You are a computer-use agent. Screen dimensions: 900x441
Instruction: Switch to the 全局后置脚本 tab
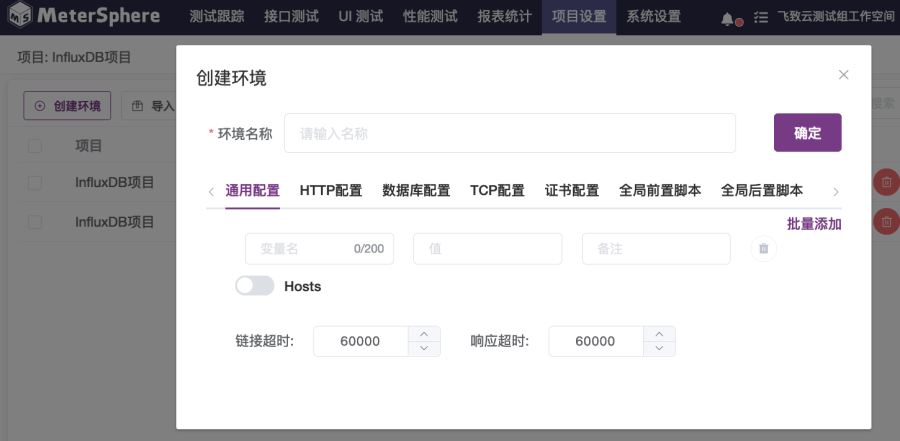coord(762,191)
